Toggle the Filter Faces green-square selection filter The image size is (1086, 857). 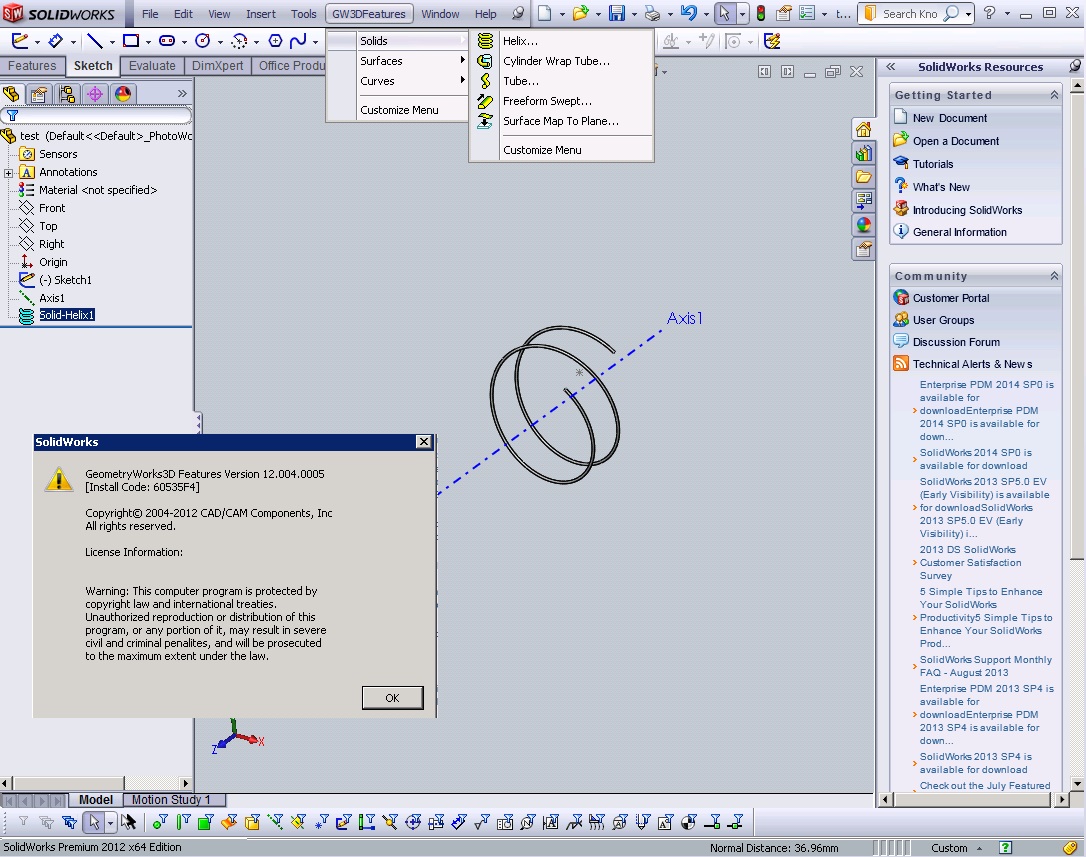click(x=205, y=822)
